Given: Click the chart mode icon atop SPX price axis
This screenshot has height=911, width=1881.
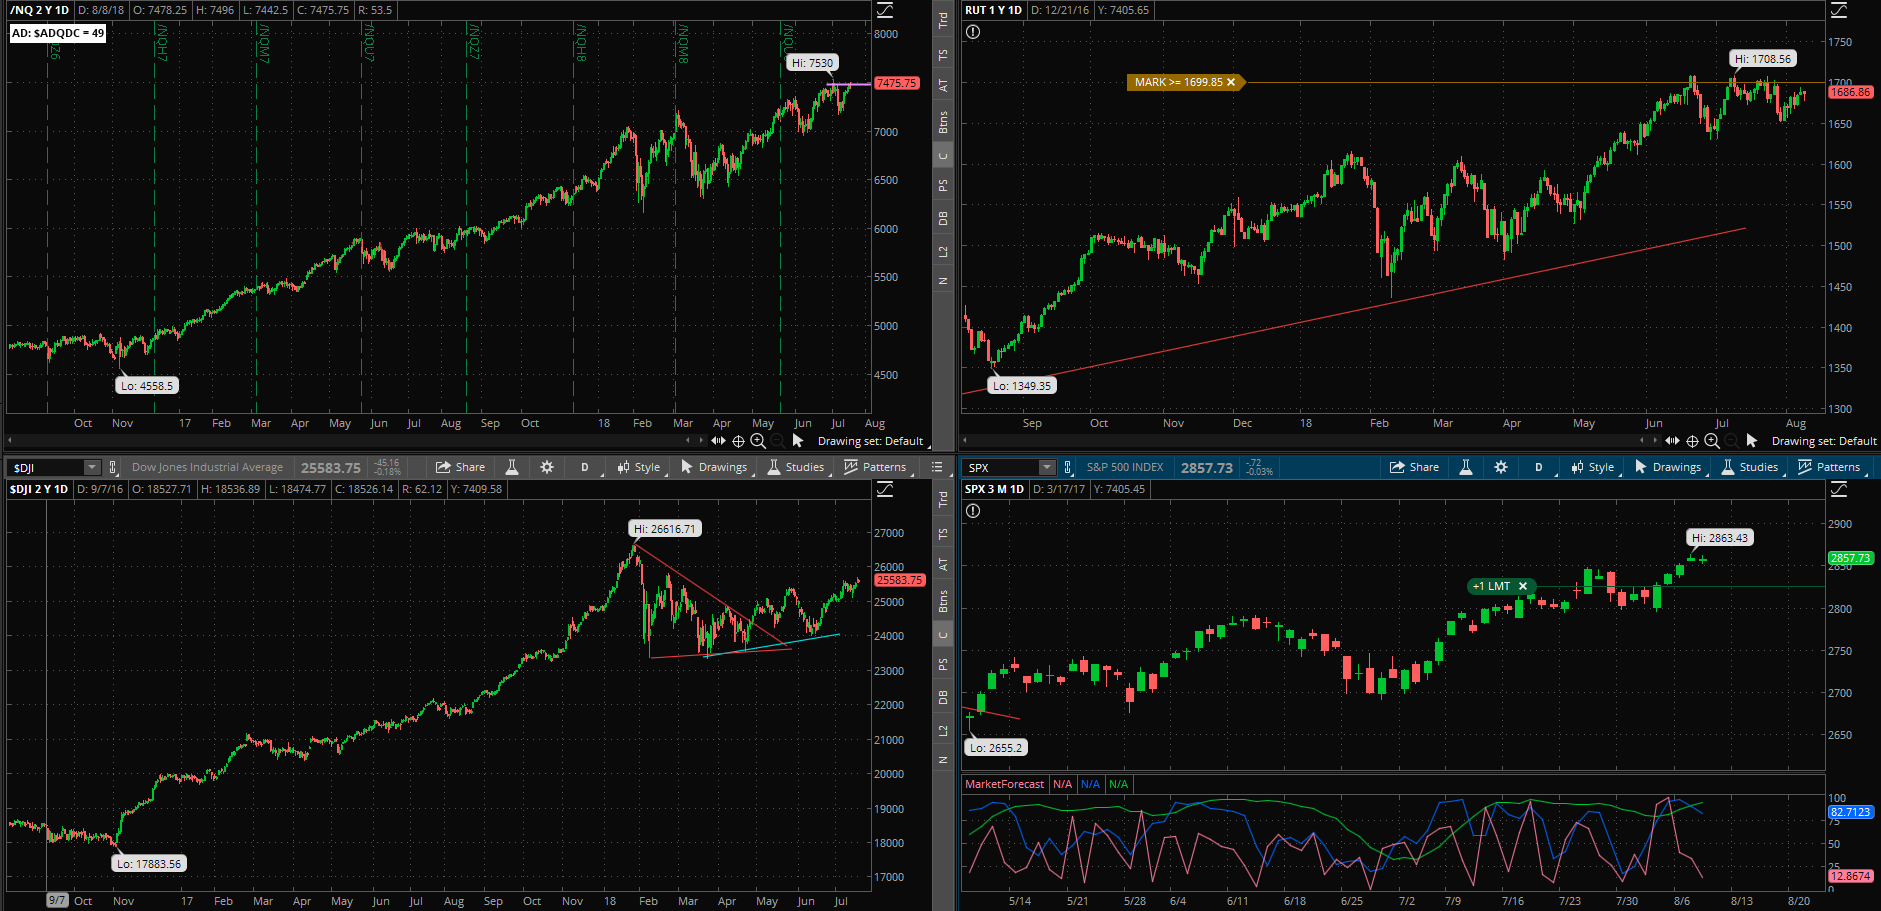Looking at the screenshot, I should (1839, 489).
